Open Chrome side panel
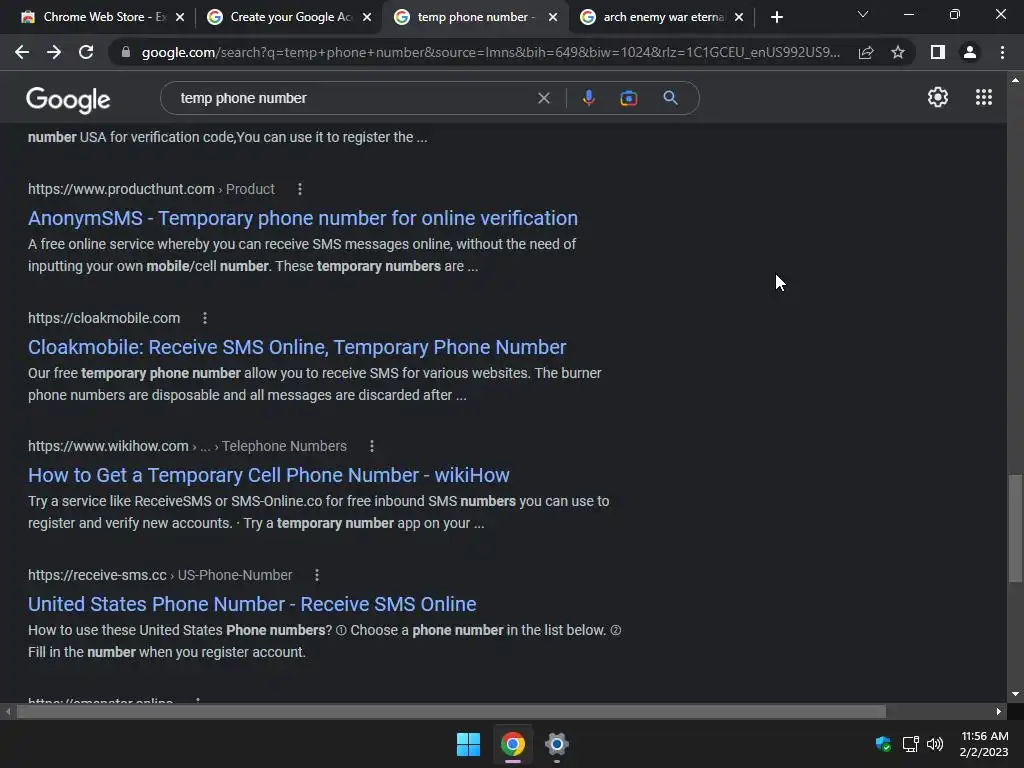This screenshot has width=1024, height=768. coord(938,52)
